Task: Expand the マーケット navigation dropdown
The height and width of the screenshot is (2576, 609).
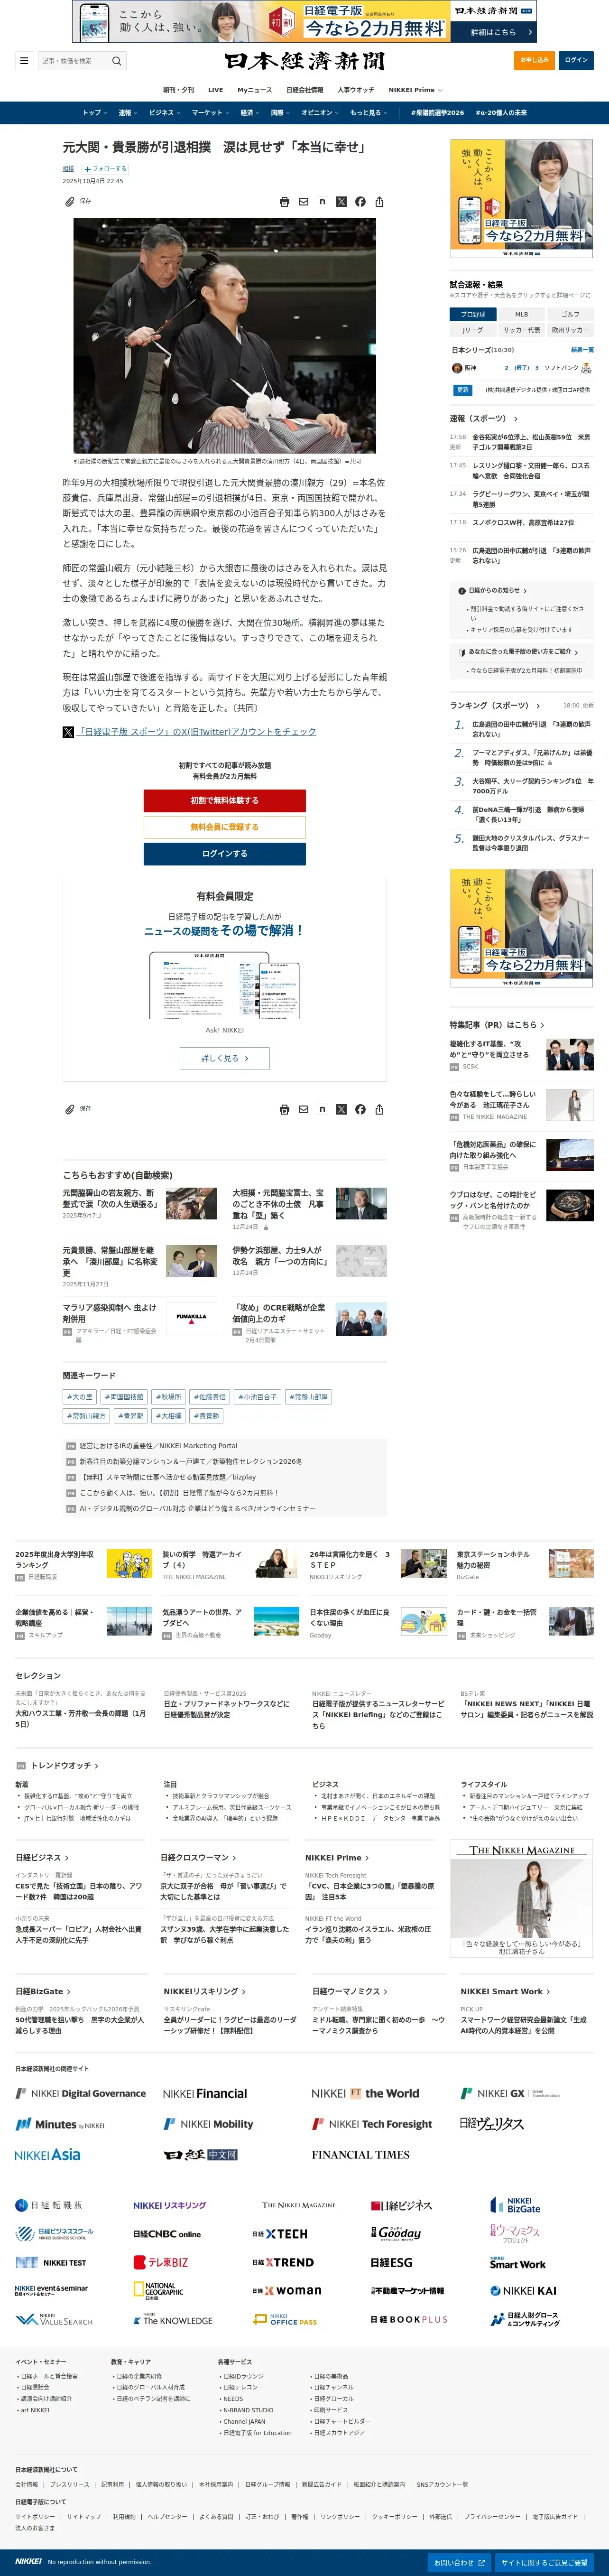Action: point(210,113)
